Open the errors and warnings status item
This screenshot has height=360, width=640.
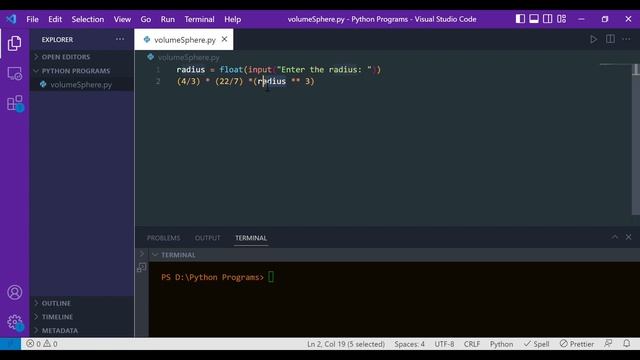(x=42, y=344)
